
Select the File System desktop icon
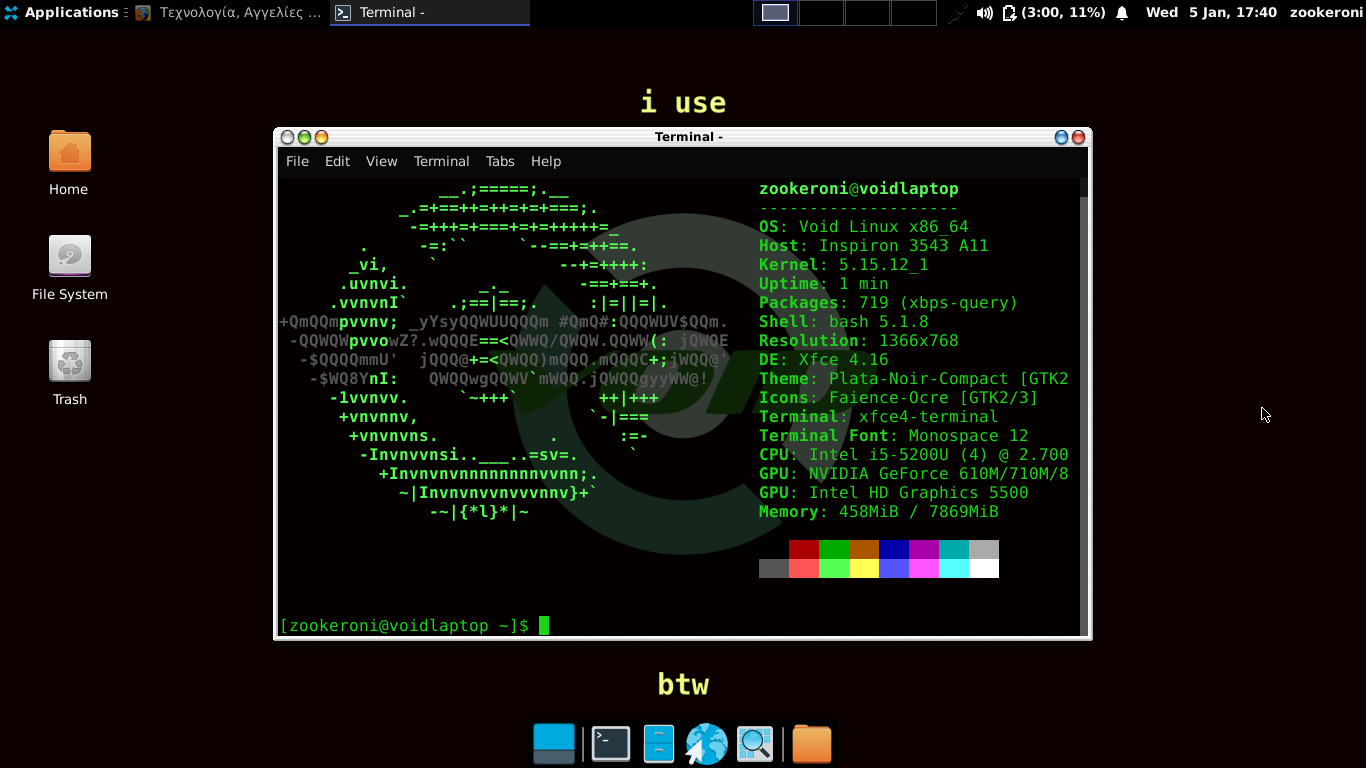pos(69,268)
